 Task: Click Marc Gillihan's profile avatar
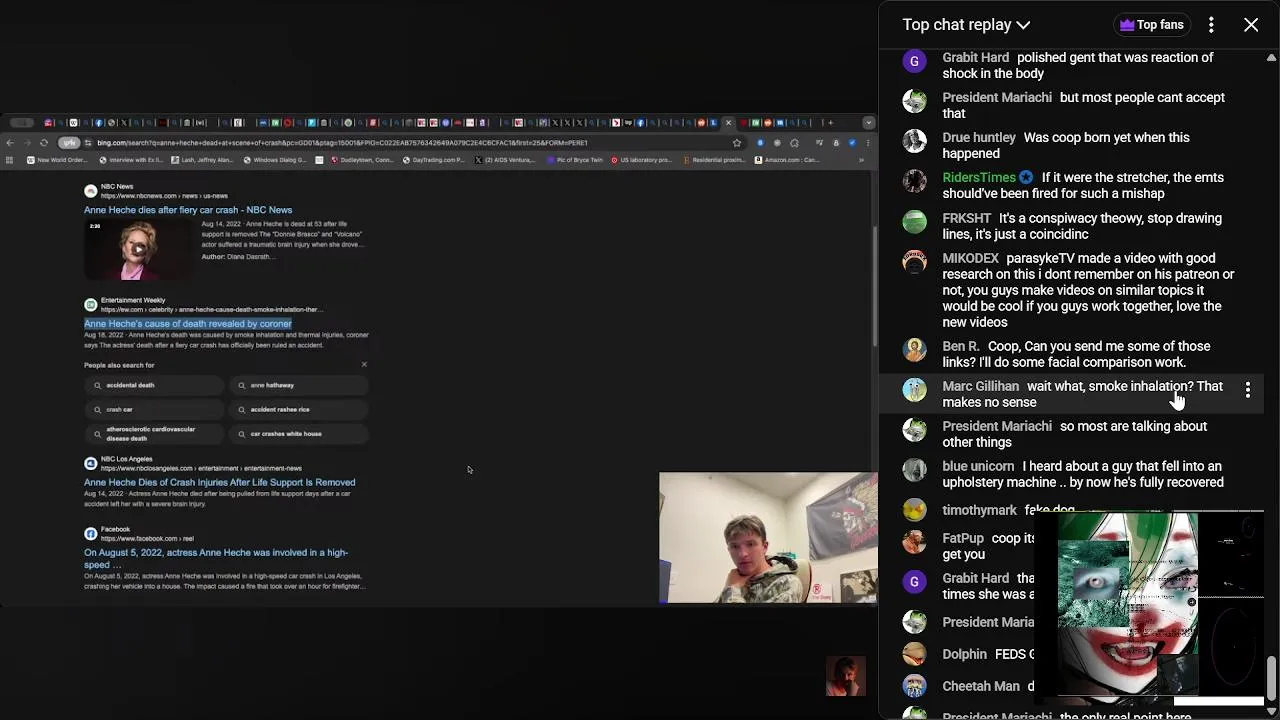[x=914, y=390]
